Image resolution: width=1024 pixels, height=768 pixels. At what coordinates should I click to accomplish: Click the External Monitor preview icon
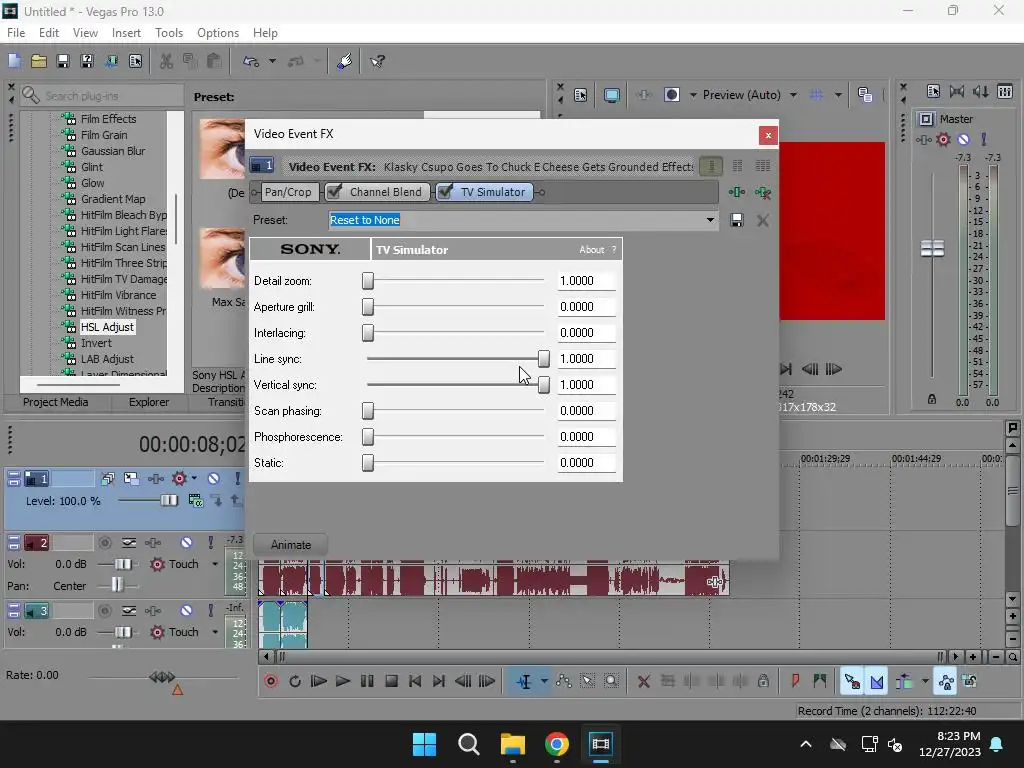611,95
